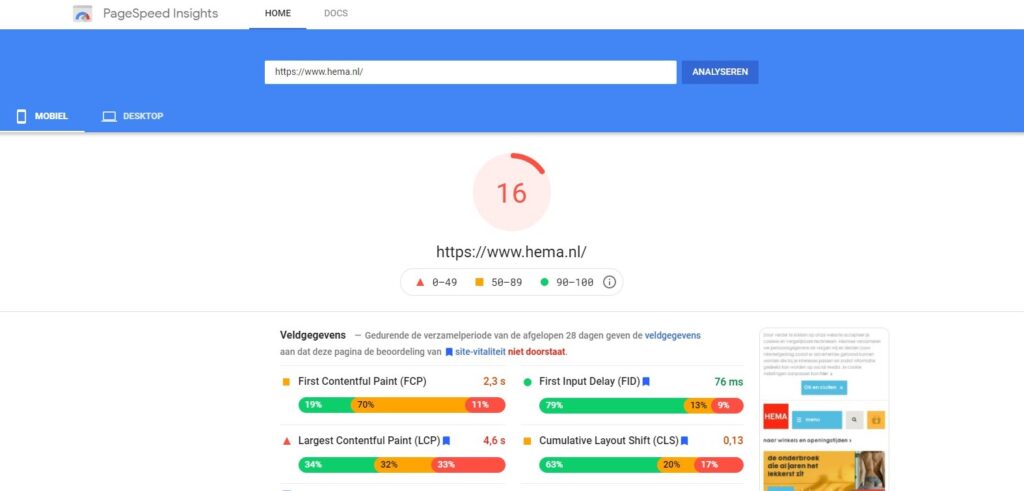
Task: Click Cumulative Layout Shift (CLS) label
Action: click(609, 441)
